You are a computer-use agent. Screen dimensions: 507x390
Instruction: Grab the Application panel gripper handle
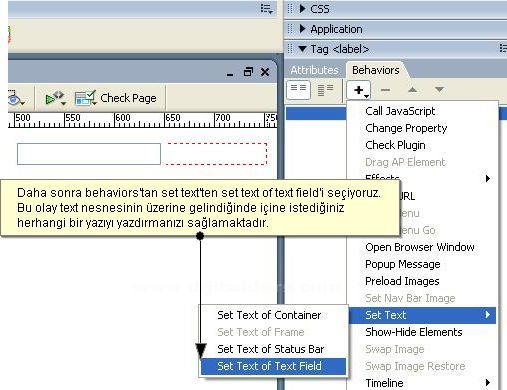coord(290,29)
